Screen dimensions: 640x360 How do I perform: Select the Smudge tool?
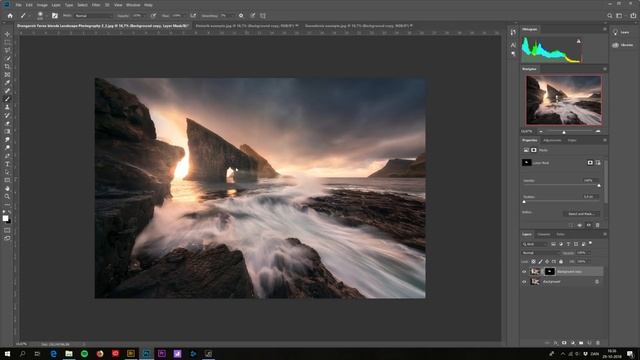(7, 140)
